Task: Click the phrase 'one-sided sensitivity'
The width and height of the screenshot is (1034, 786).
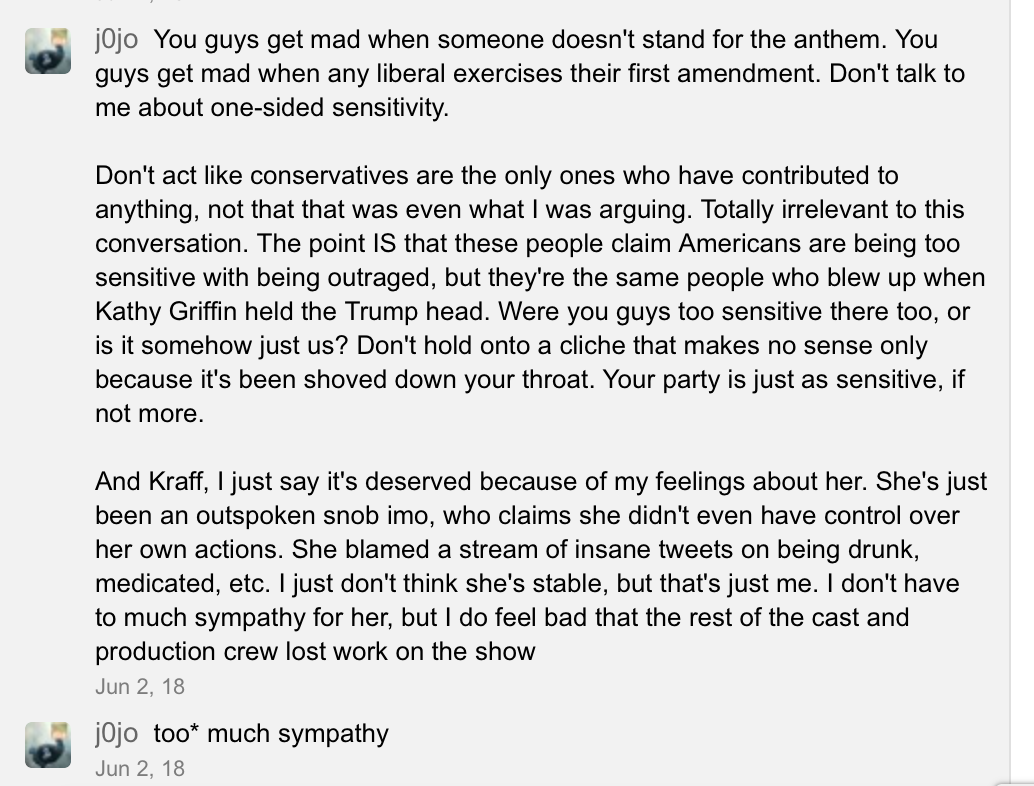Action: point(329,108)
